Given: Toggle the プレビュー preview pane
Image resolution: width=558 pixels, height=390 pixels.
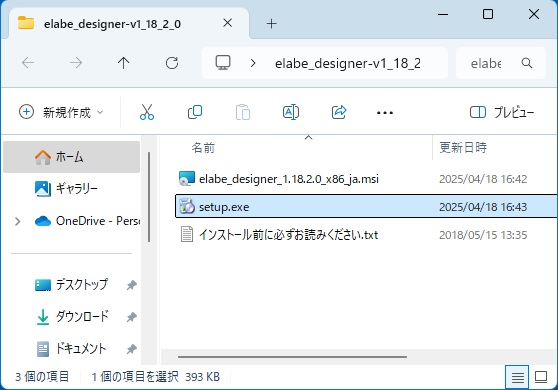Looking at the screenshot, I should point(502,112).
